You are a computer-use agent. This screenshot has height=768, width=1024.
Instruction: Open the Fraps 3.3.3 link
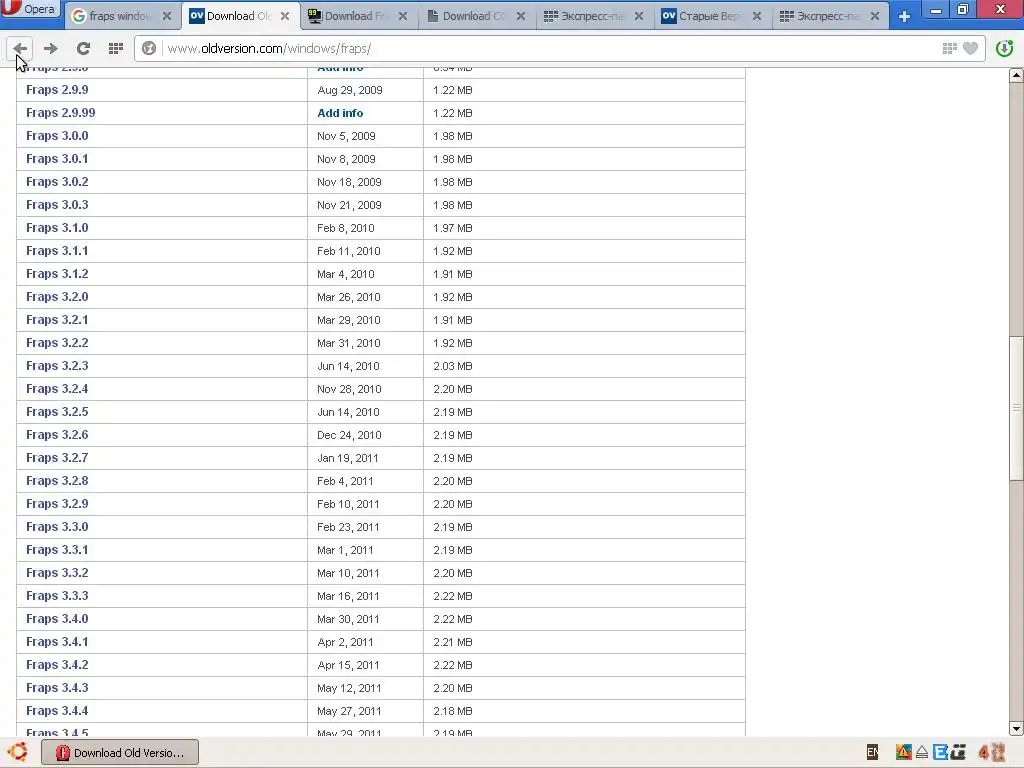pos(57,596)
